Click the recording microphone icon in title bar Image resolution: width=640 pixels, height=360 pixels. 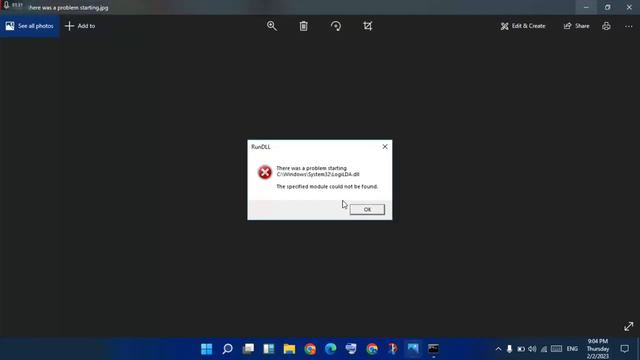click(x=7, y=6)
